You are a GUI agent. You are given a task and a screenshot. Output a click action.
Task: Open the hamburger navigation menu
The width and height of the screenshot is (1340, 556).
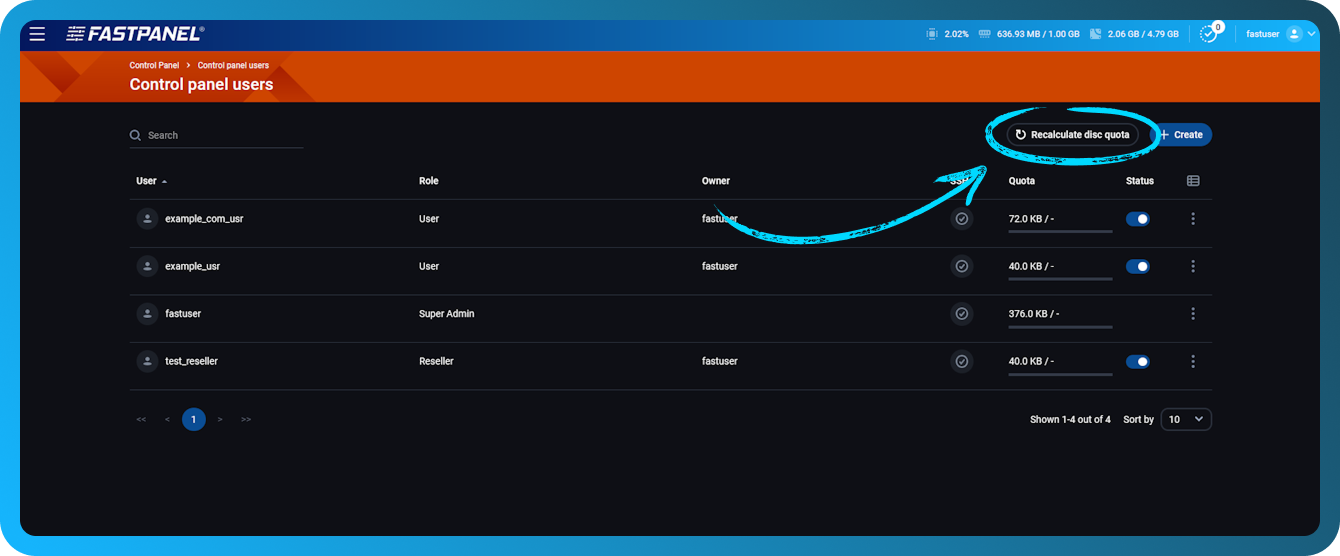click(x=37, y=34)
